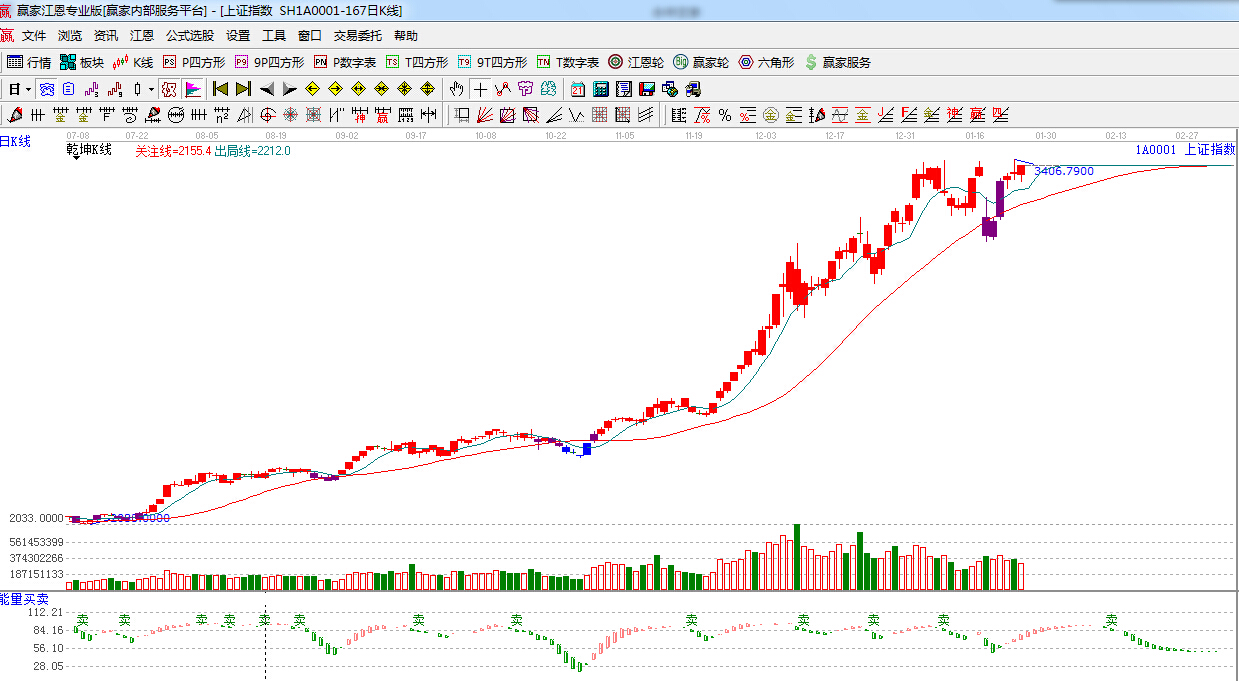Click the 12-03 date on the timeline
The image size is (1239, 681).
click(x=766, y=134)
